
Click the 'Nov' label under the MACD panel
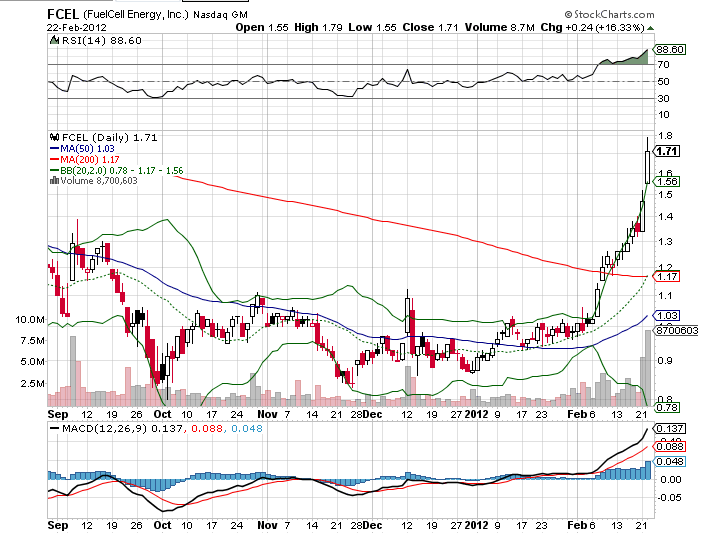(268, 525)
